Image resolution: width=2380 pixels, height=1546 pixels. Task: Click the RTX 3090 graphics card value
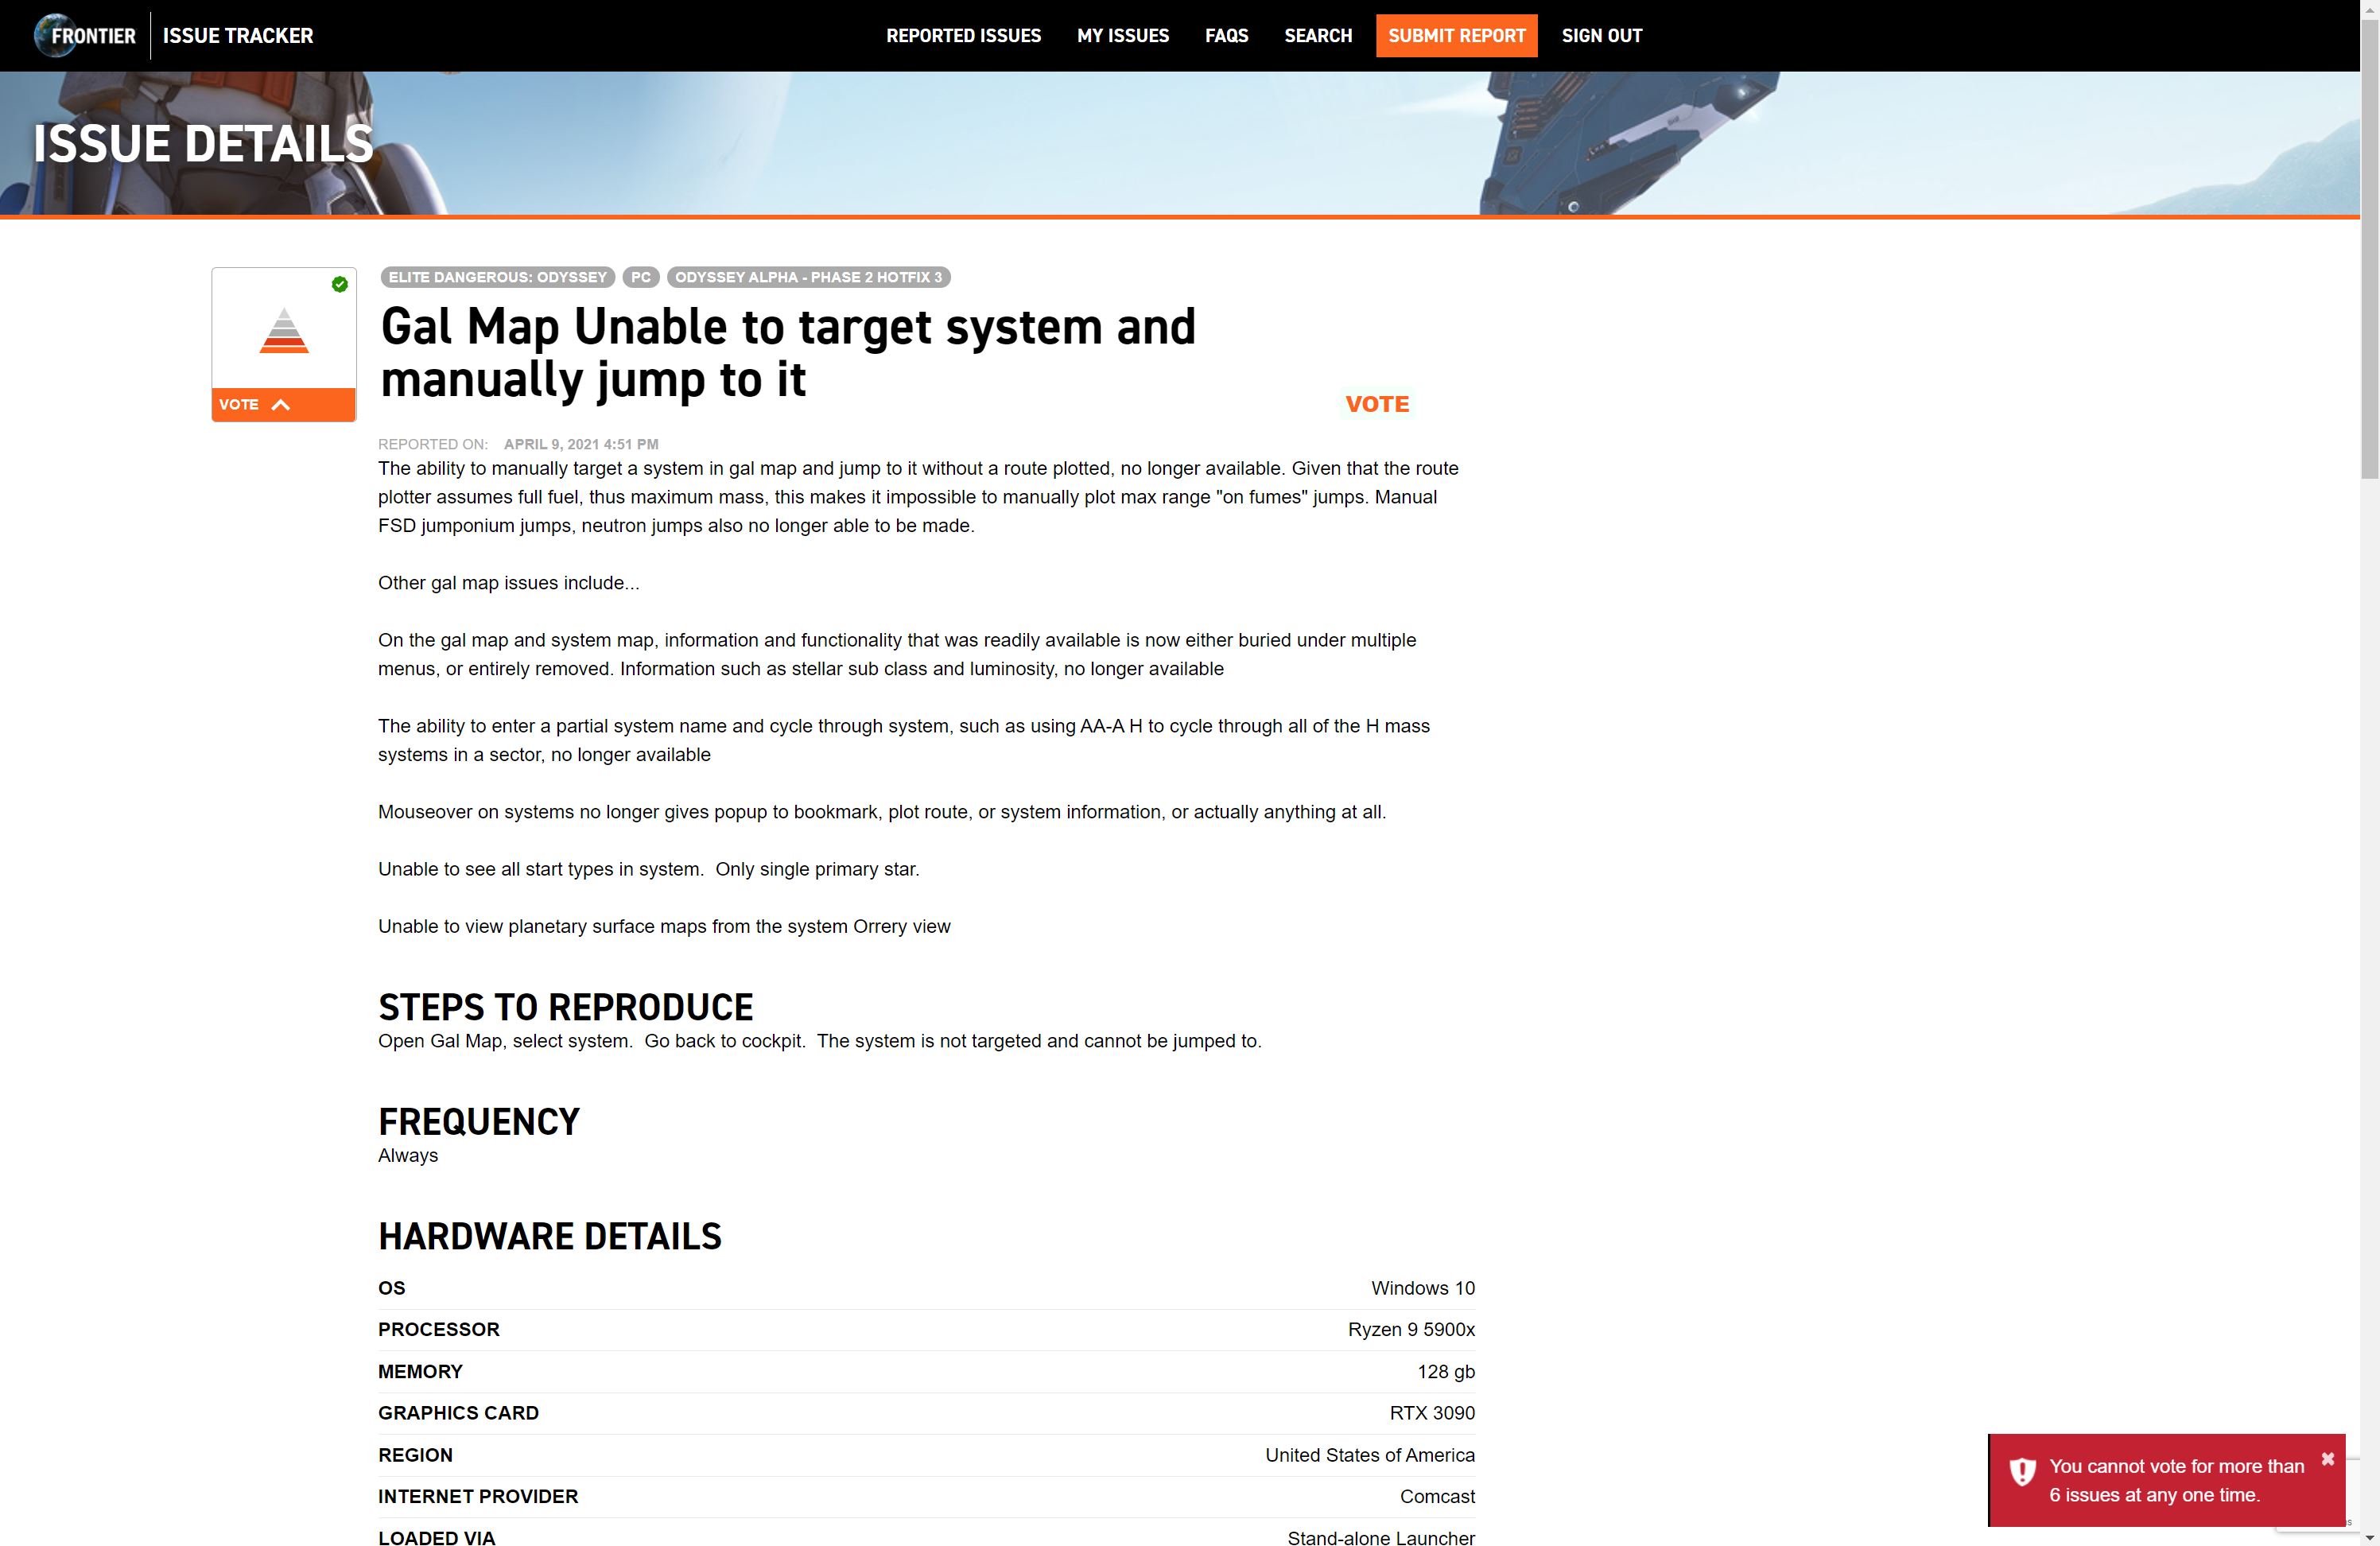pyautogui.click(x=1431, y=1413)
